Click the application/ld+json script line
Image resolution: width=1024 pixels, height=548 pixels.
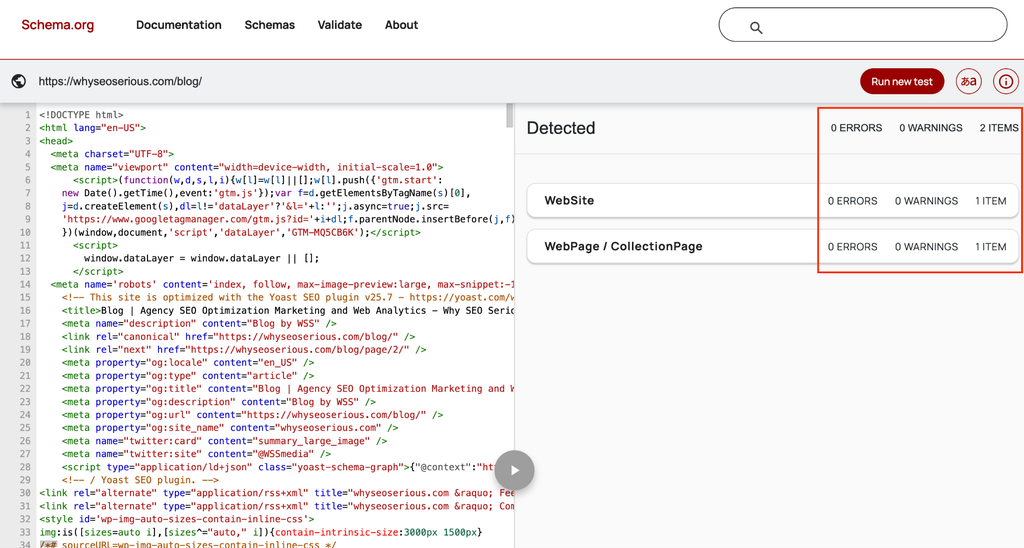tap(279, 467)
